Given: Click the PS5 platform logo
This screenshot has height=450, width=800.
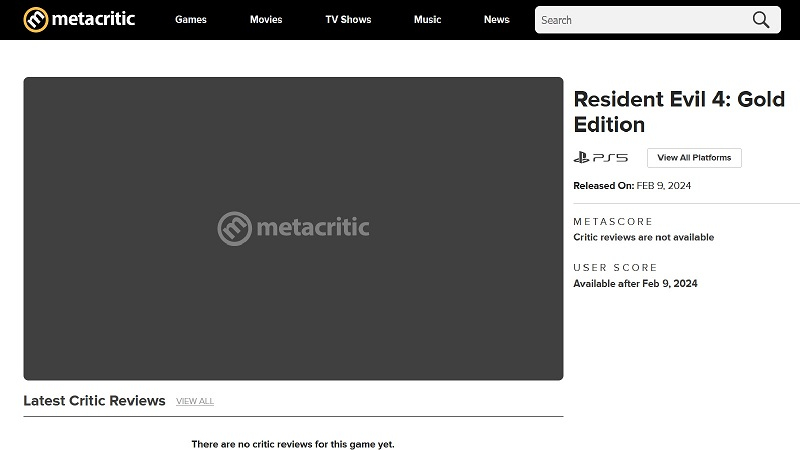Looking at the screenshot, I should (600, 158).
